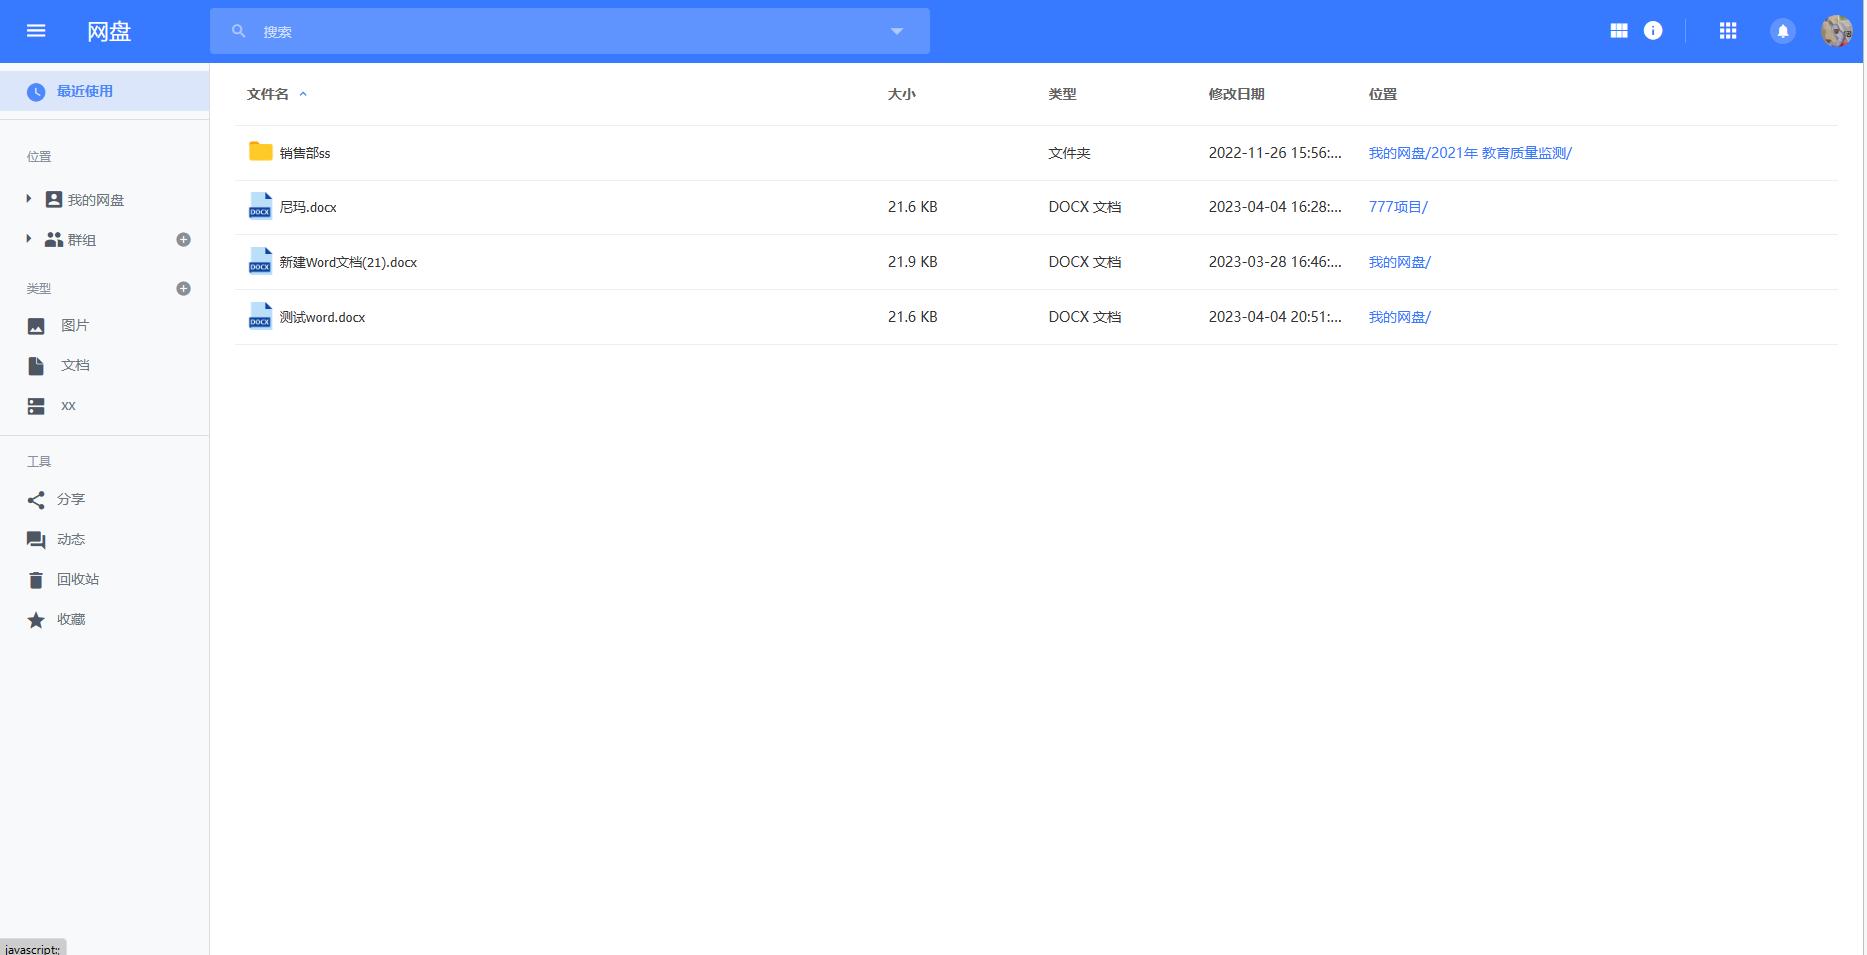
Task: Open the 销售部ss folder
Action: point(305,153)
